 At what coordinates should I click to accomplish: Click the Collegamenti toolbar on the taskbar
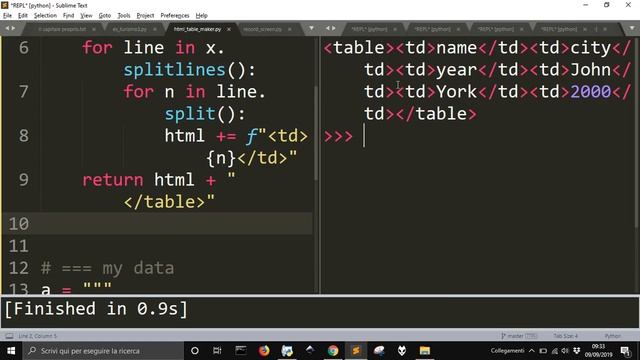click(x=507, y=351)
